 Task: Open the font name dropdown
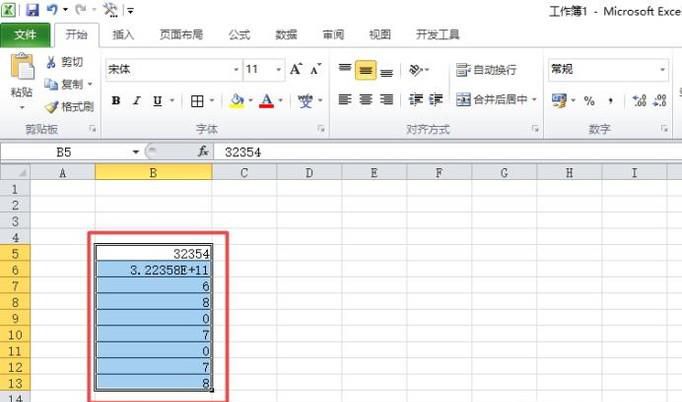(x=236, y=70)
